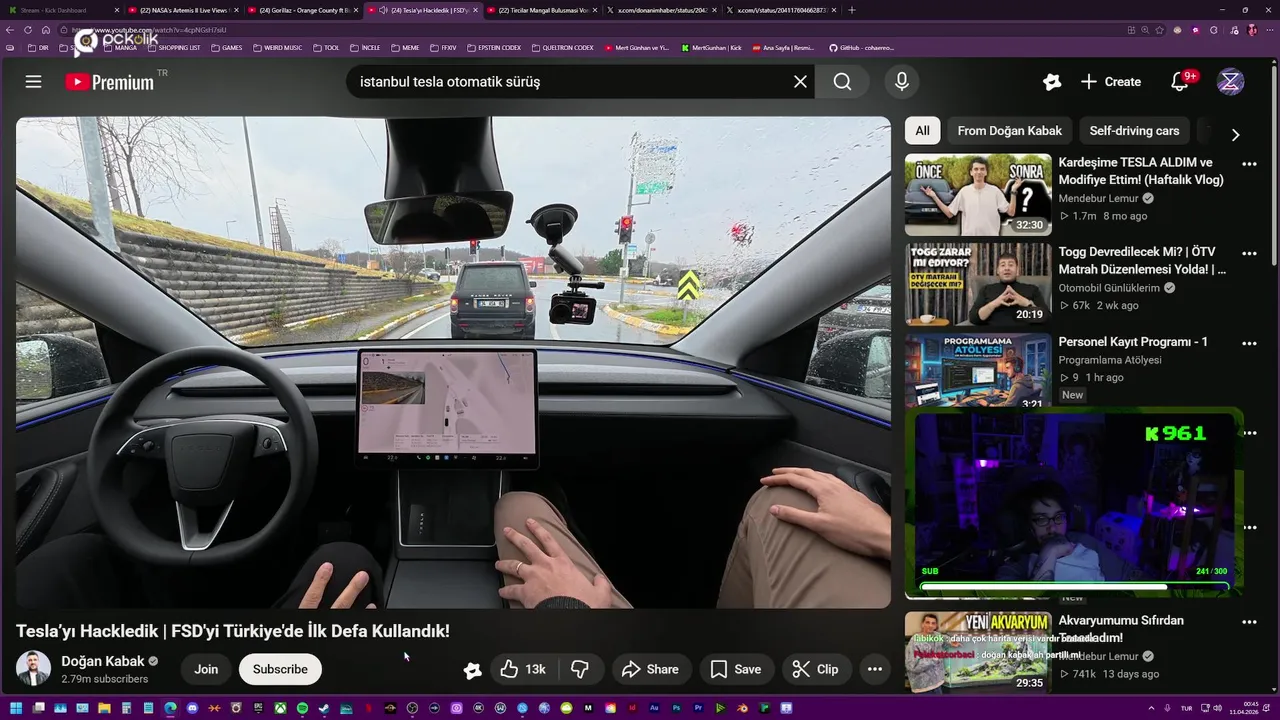The height and width of the screenshot is (720, 1280).
Task: Filter by Self-driving cars chip
Action: pyautogui.click(x=1134, y=131)
